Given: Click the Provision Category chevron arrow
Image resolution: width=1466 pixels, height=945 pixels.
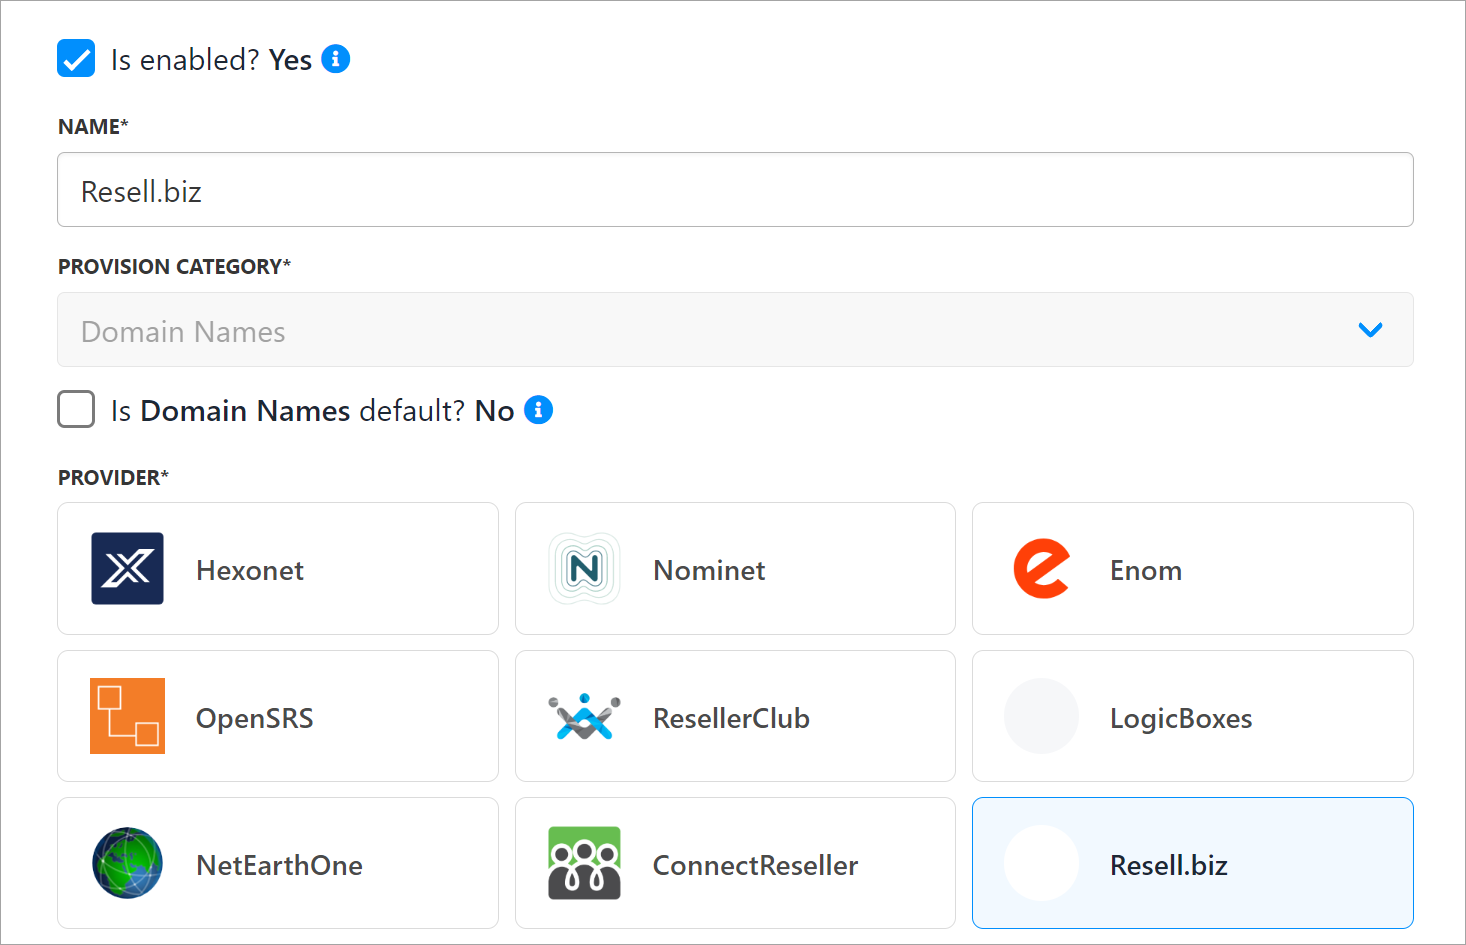Looking at the screenshot, I should tap(1370, 330).
